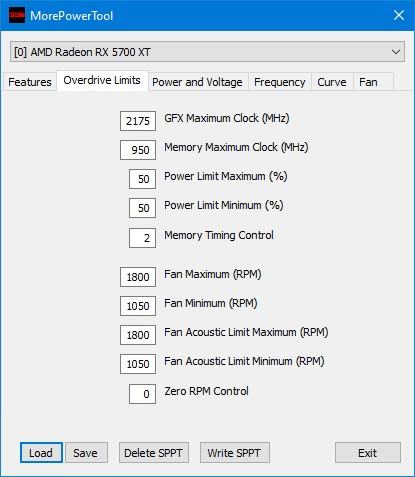This screenshot has height=477, width=415.
Task: Click the MorePowerTool window title text
Action: pos(72,16)
